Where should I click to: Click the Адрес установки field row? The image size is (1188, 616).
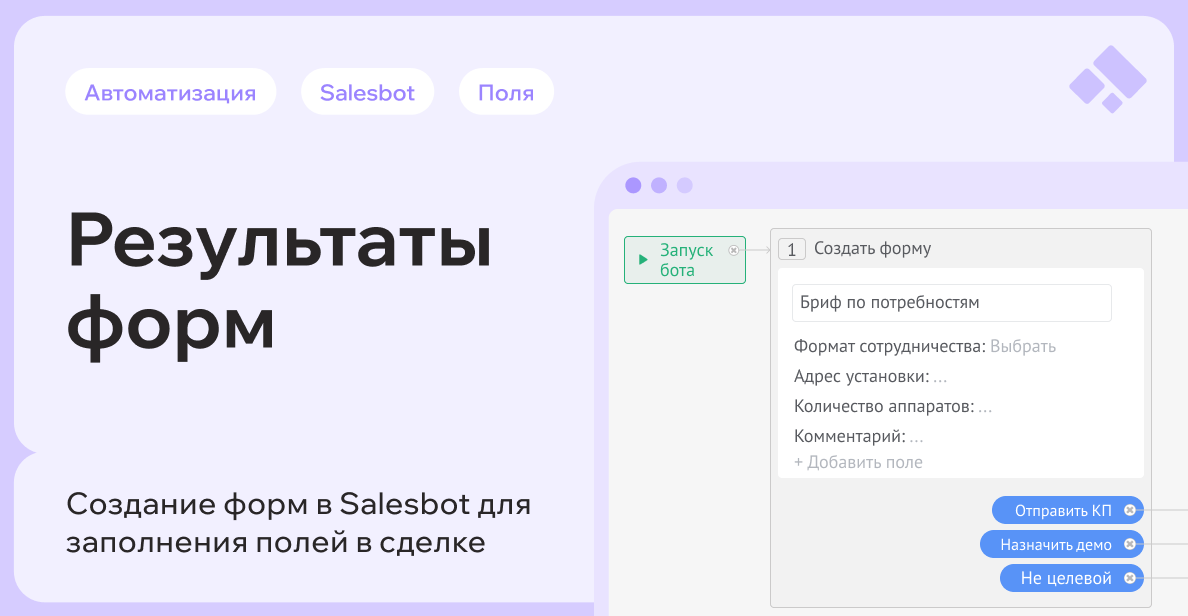pyautogui.click(x=871, y=377)
